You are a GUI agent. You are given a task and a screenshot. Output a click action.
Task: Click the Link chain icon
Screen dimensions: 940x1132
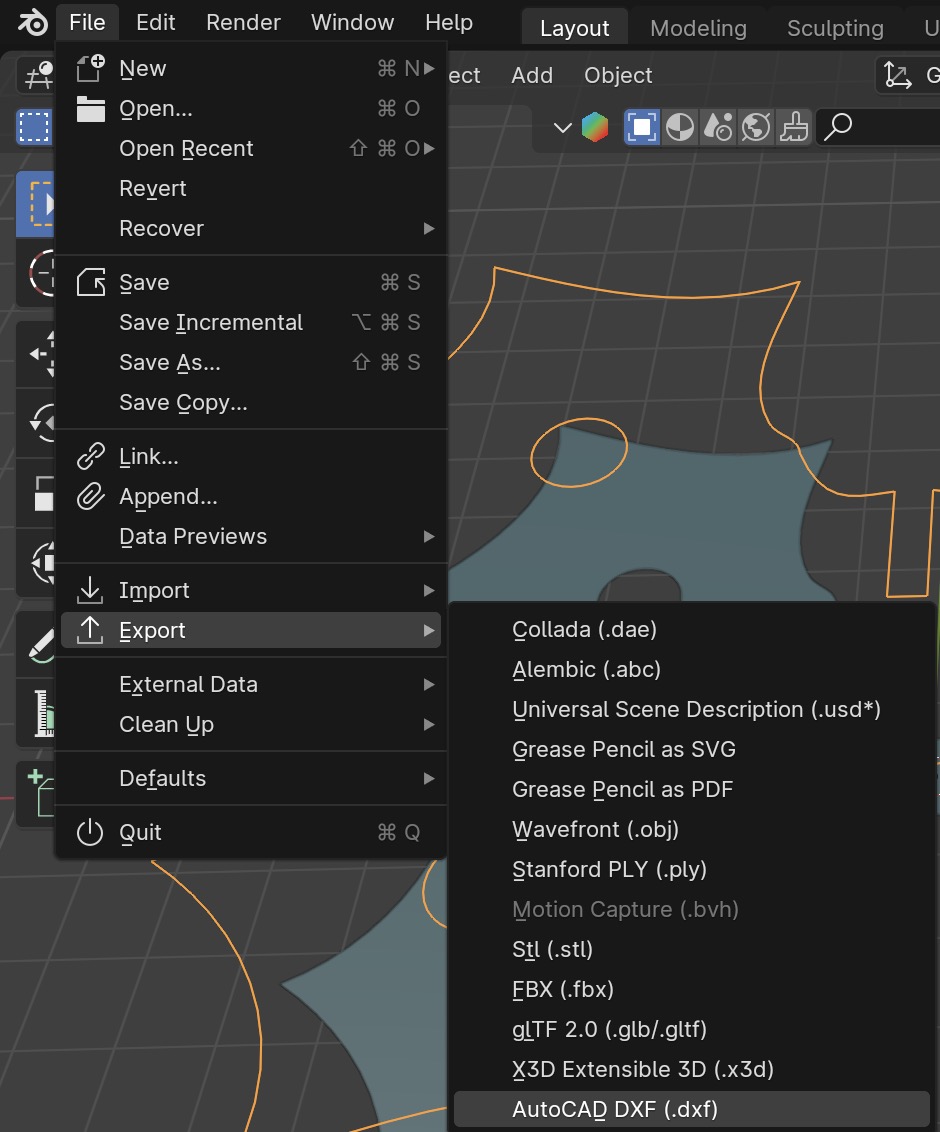coord(91,456)
